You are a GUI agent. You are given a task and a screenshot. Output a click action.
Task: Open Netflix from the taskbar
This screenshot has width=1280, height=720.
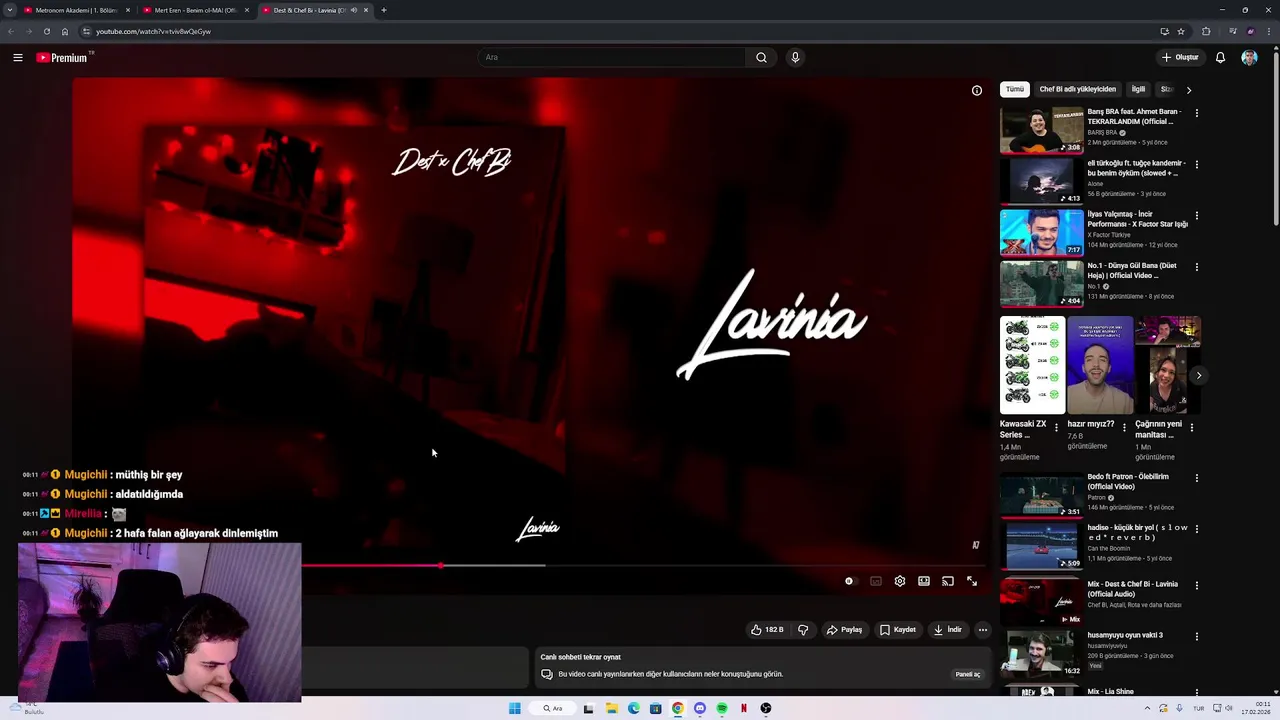744,708
